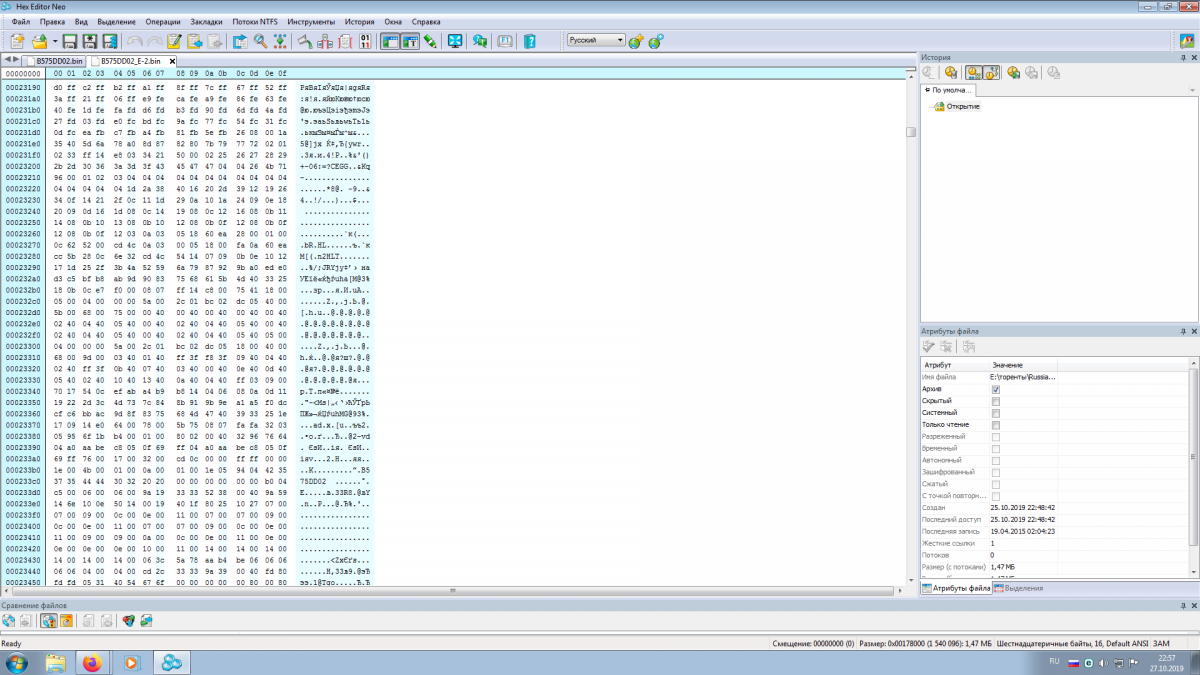Click the Help question mark toolbar icon
Image resolution: width=1200 pixels, height=675 pixels.
pyautogui.click(x=530, y=41)
